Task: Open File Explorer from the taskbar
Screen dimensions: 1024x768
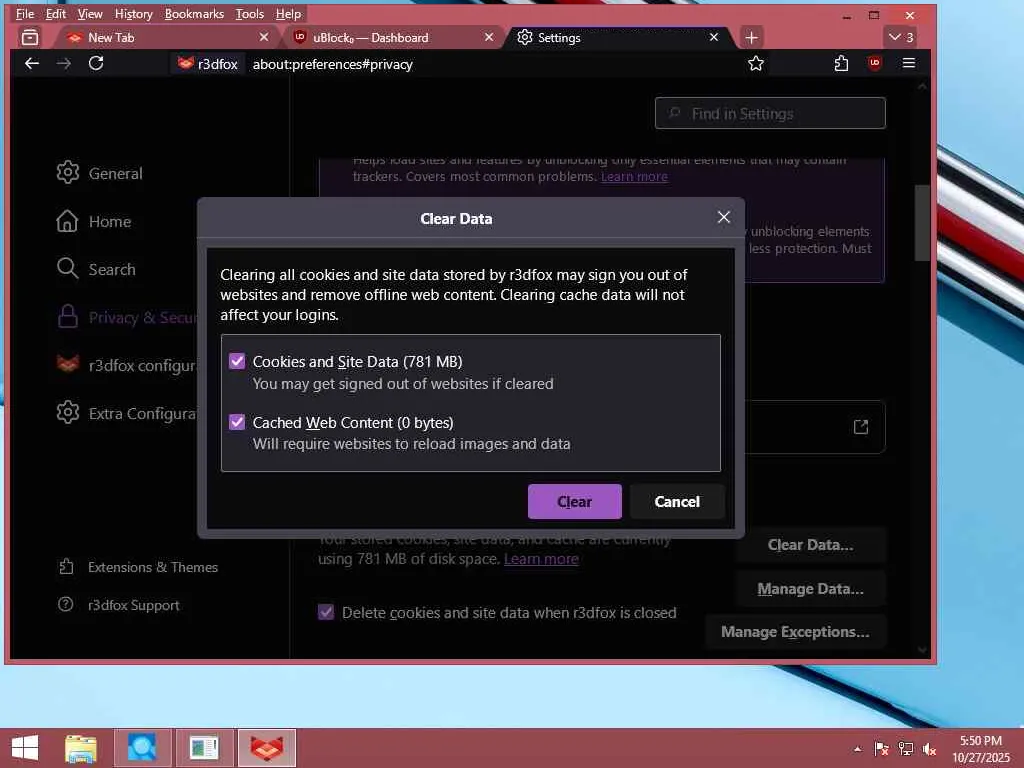Action: pos(81,748)
